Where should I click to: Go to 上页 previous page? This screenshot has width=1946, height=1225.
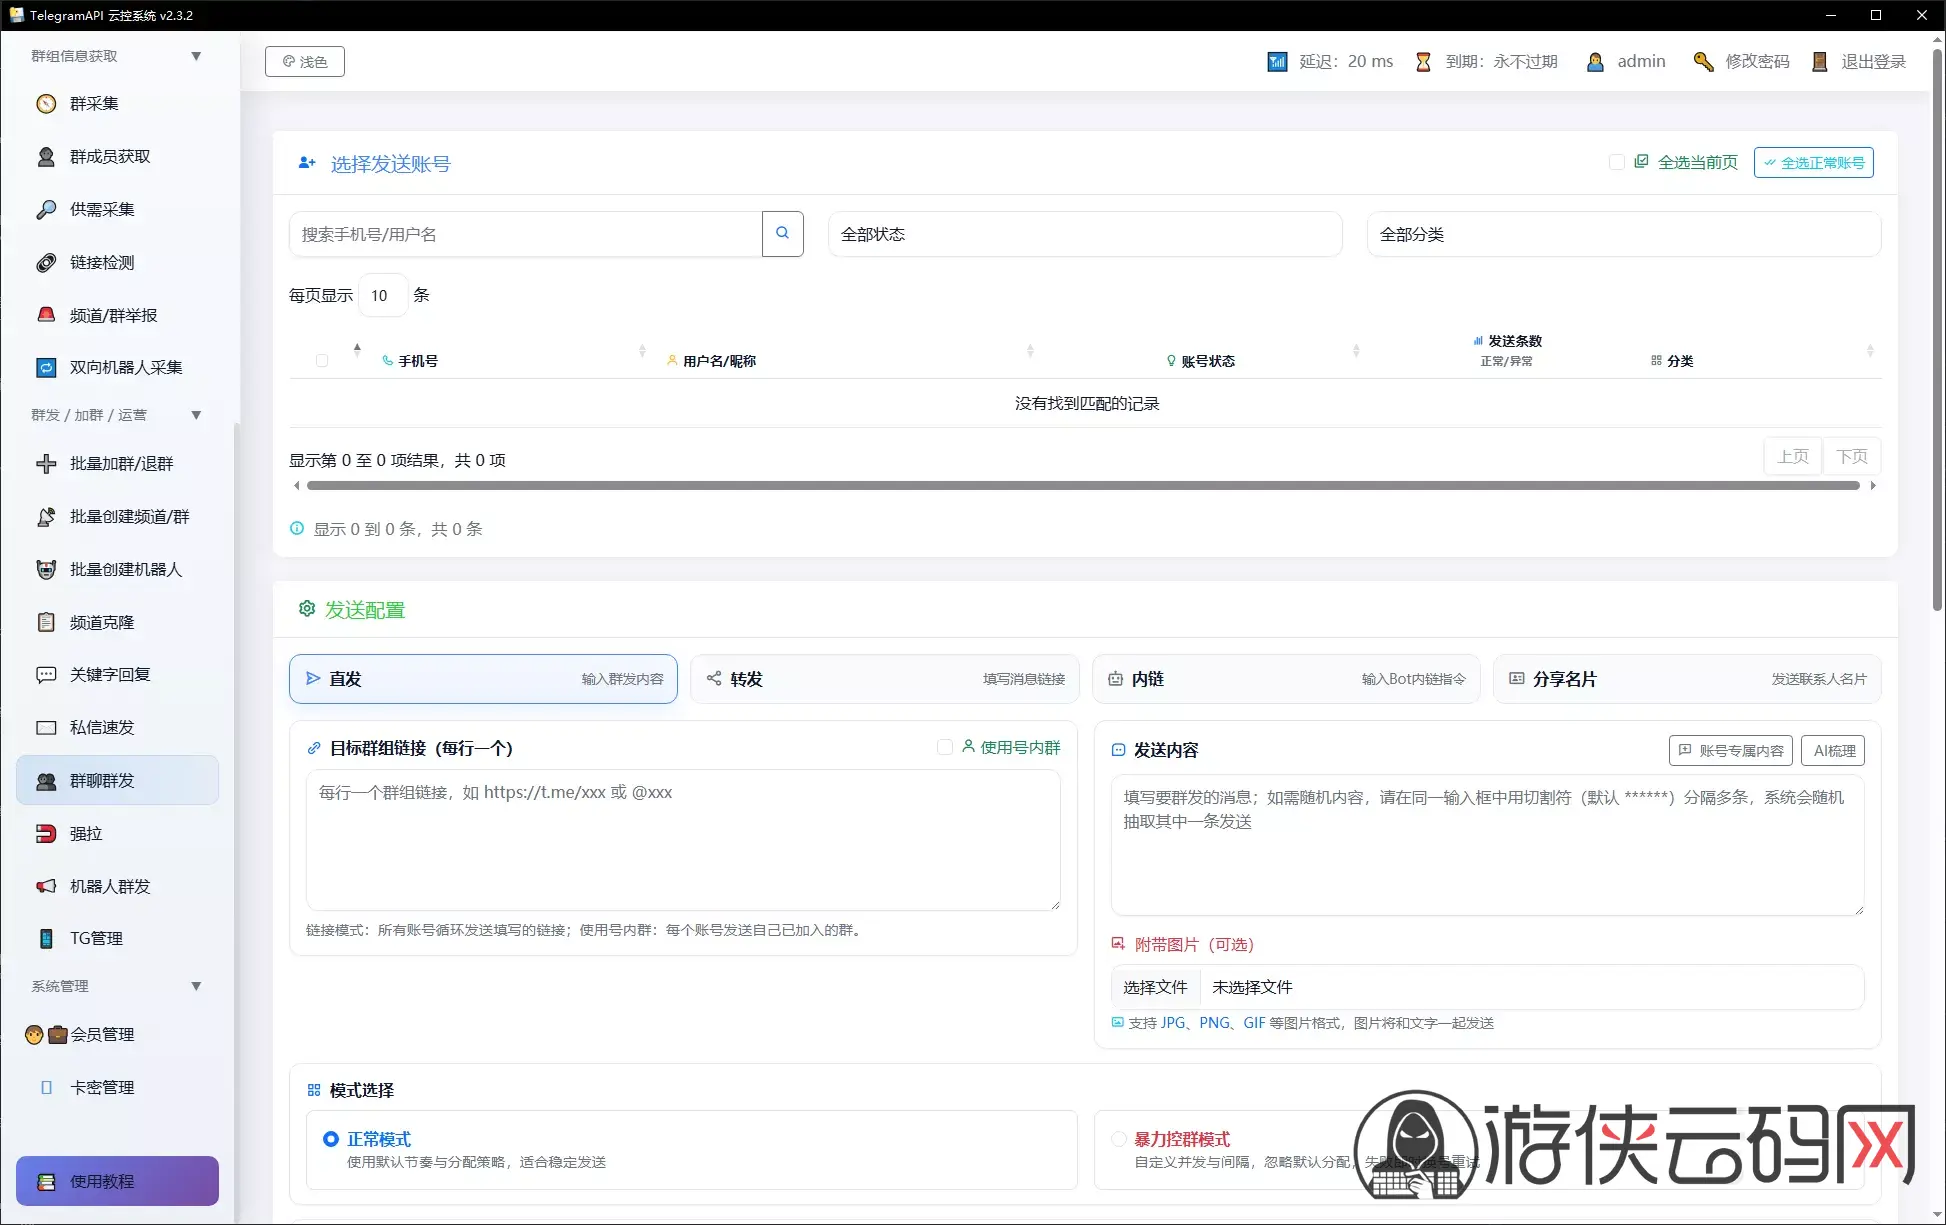[x=1793, y=456]
